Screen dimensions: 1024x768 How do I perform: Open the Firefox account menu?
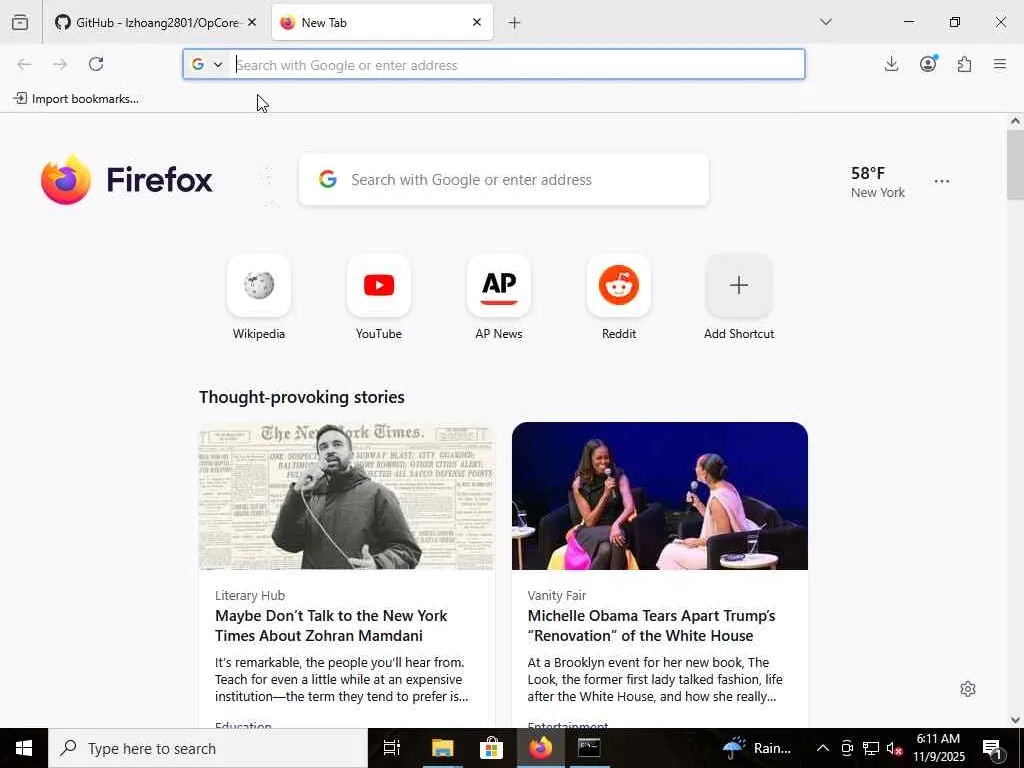(x=928, y=64)
